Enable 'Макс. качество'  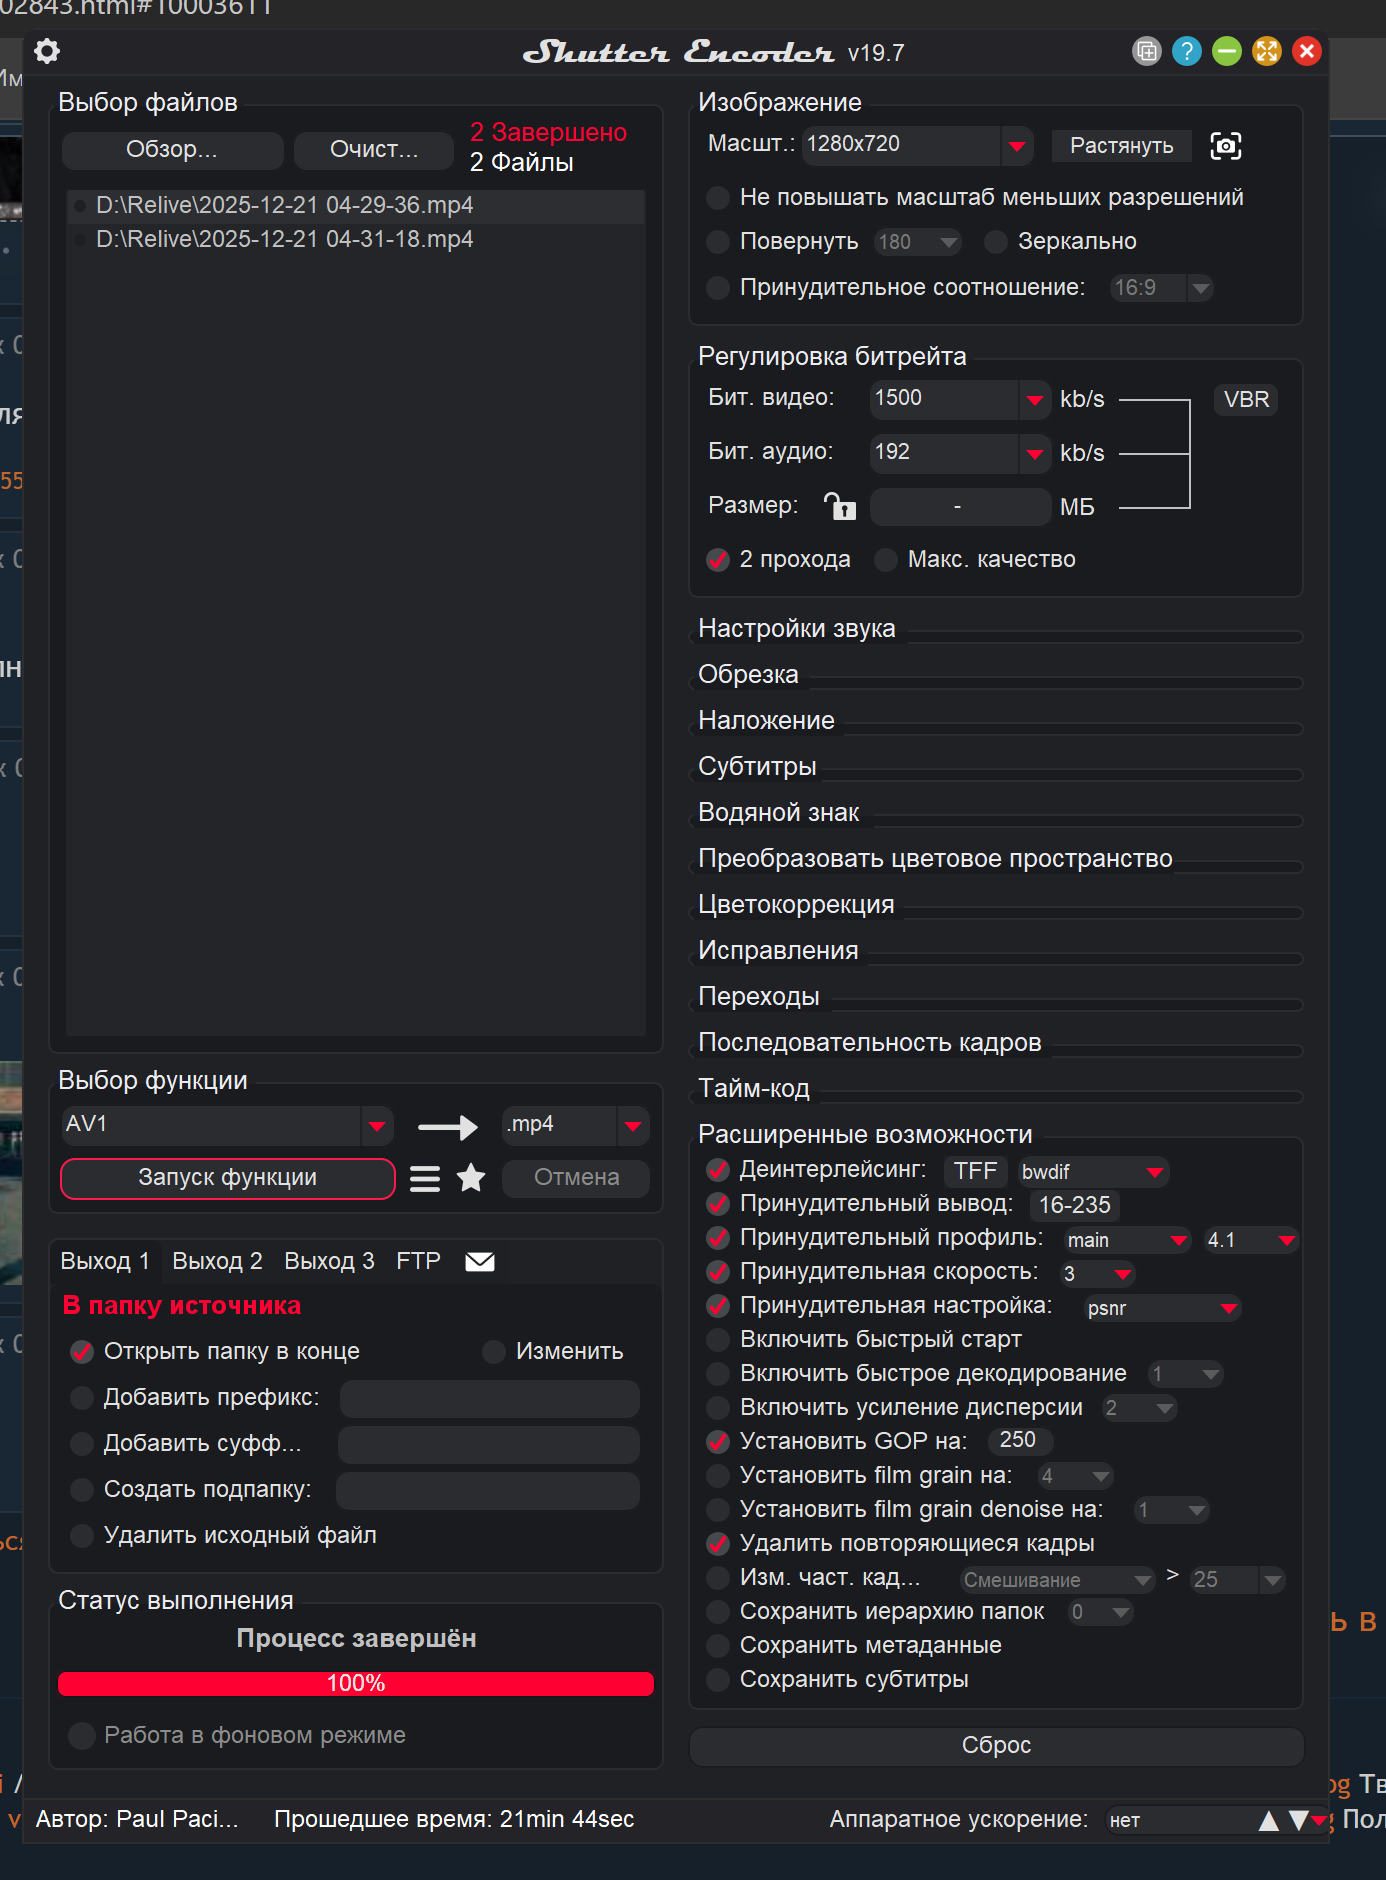(885, 560)
